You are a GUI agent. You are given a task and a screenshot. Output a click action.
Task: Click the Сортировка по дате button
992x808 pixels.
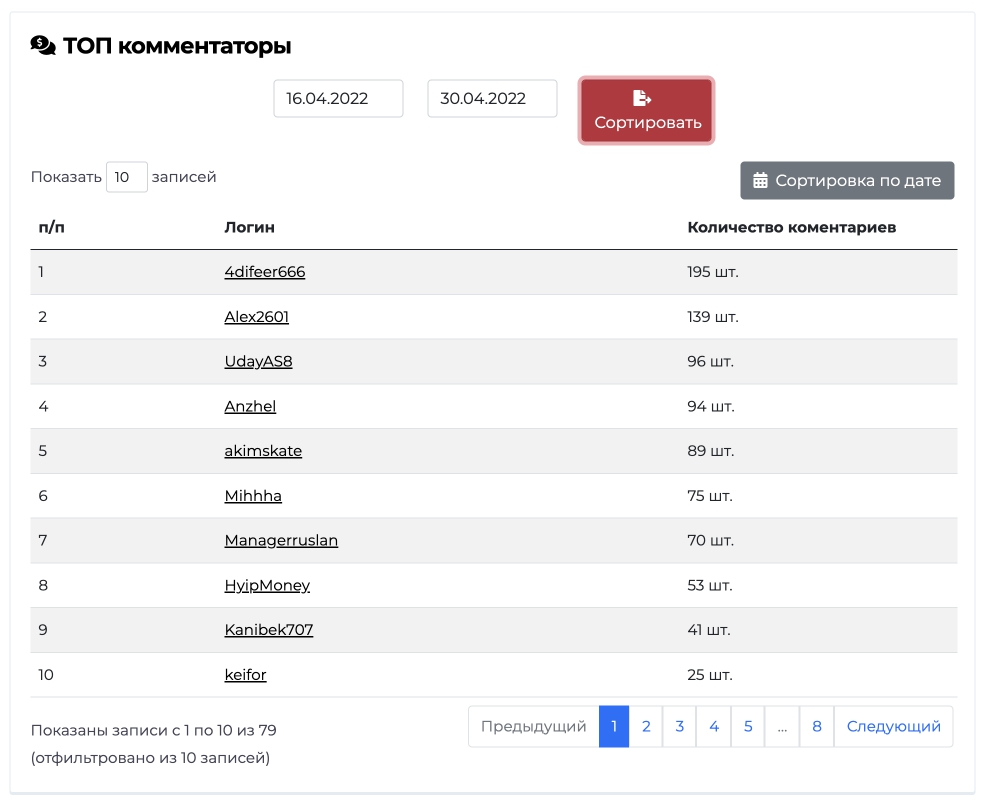click(x=847, y=180)
